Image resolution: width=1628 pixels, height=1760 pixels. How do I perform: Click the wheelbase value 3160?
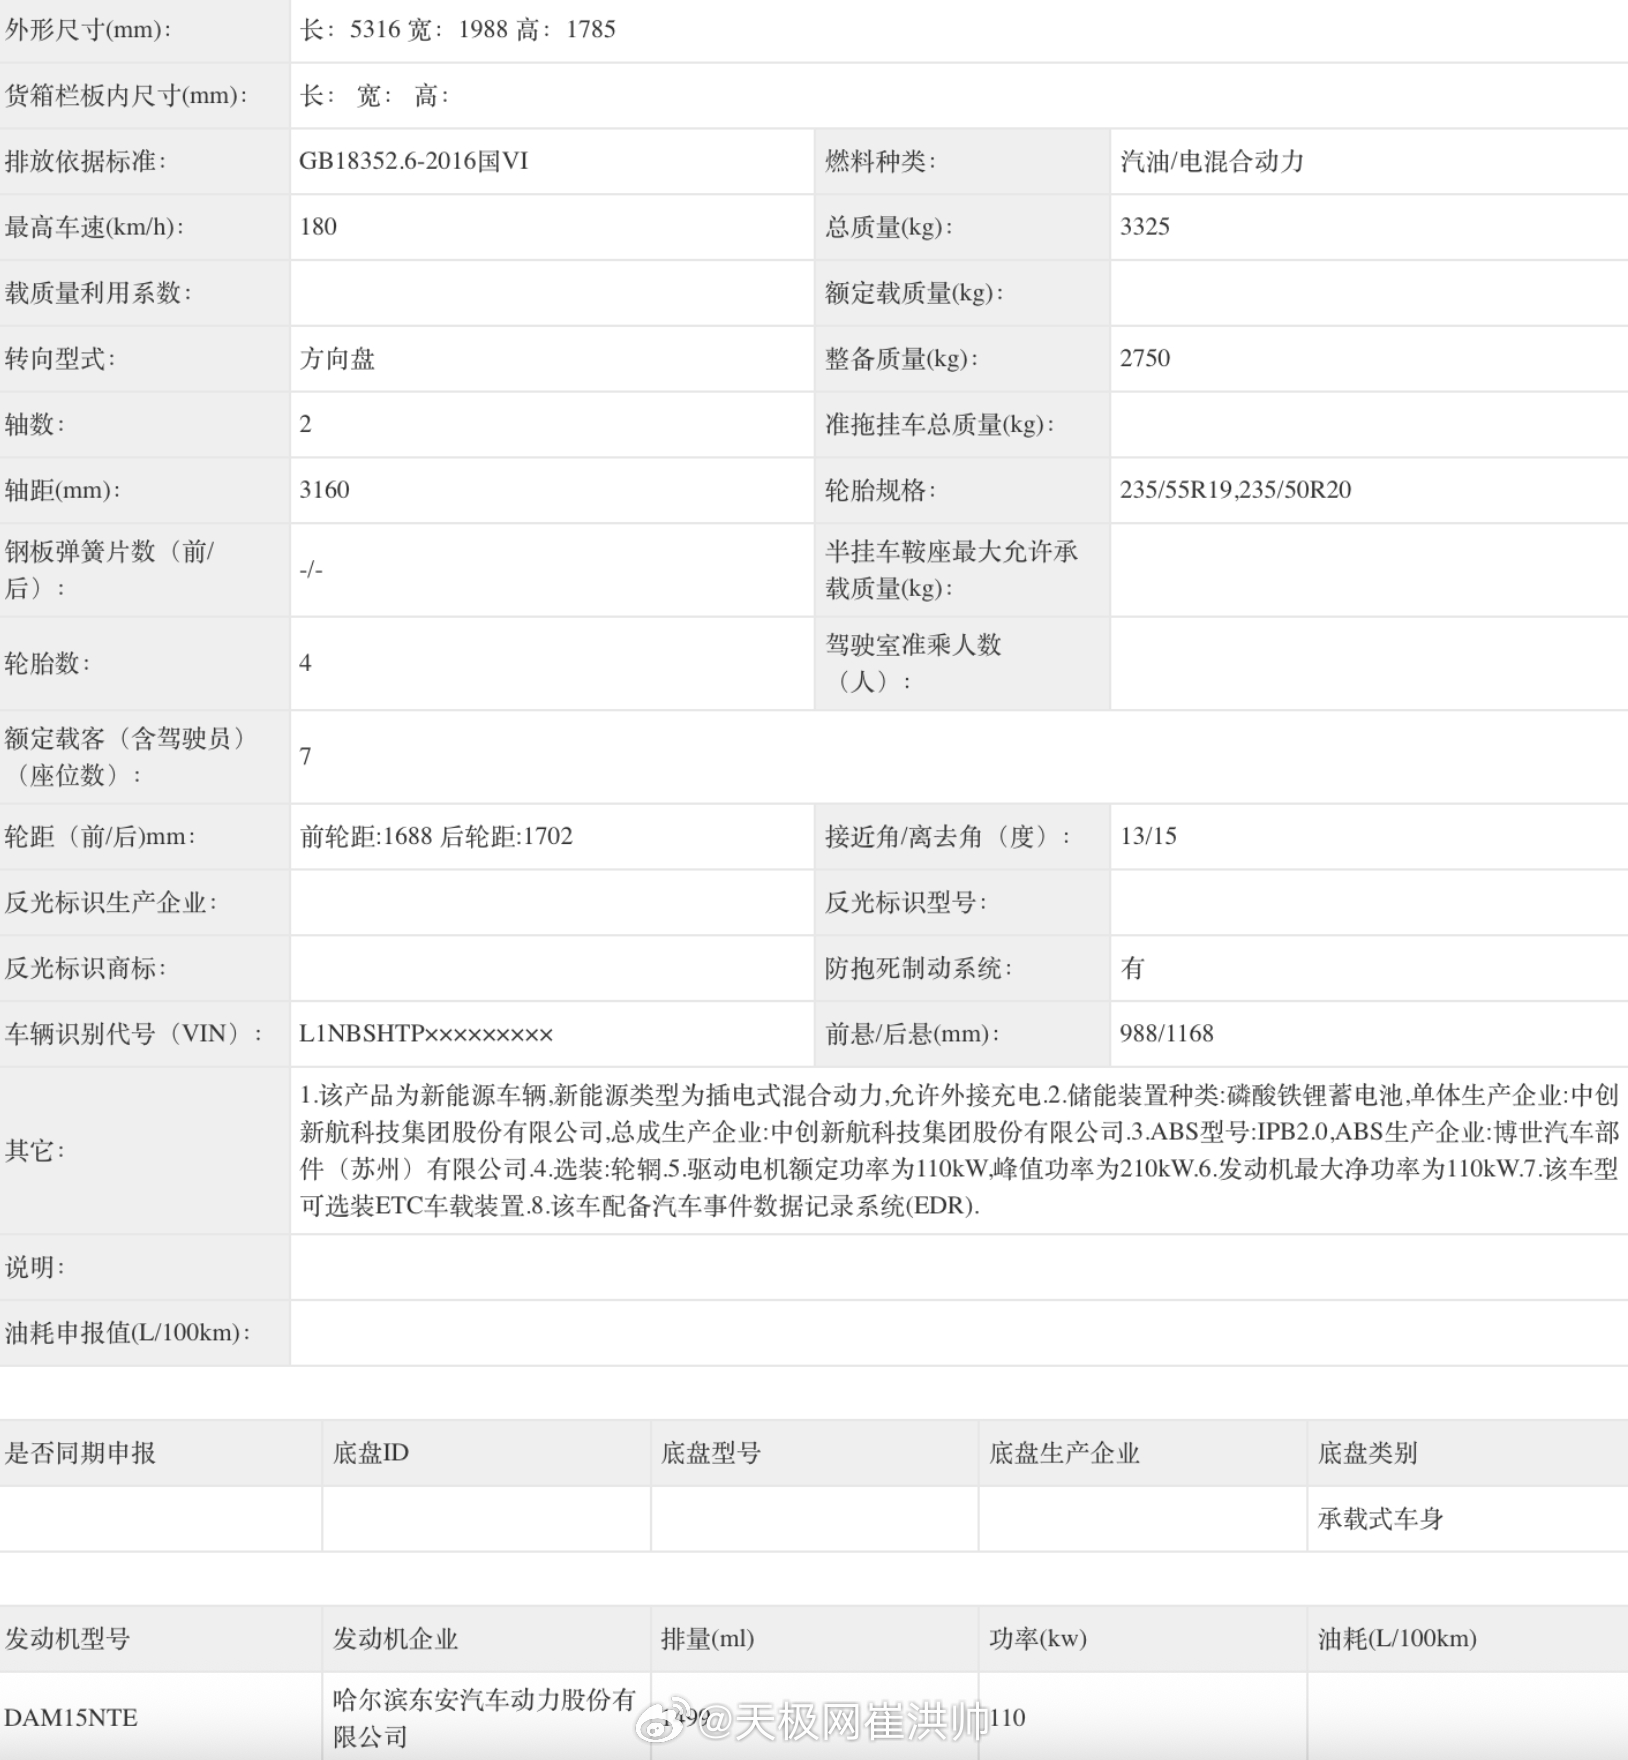tap(324, 490)
